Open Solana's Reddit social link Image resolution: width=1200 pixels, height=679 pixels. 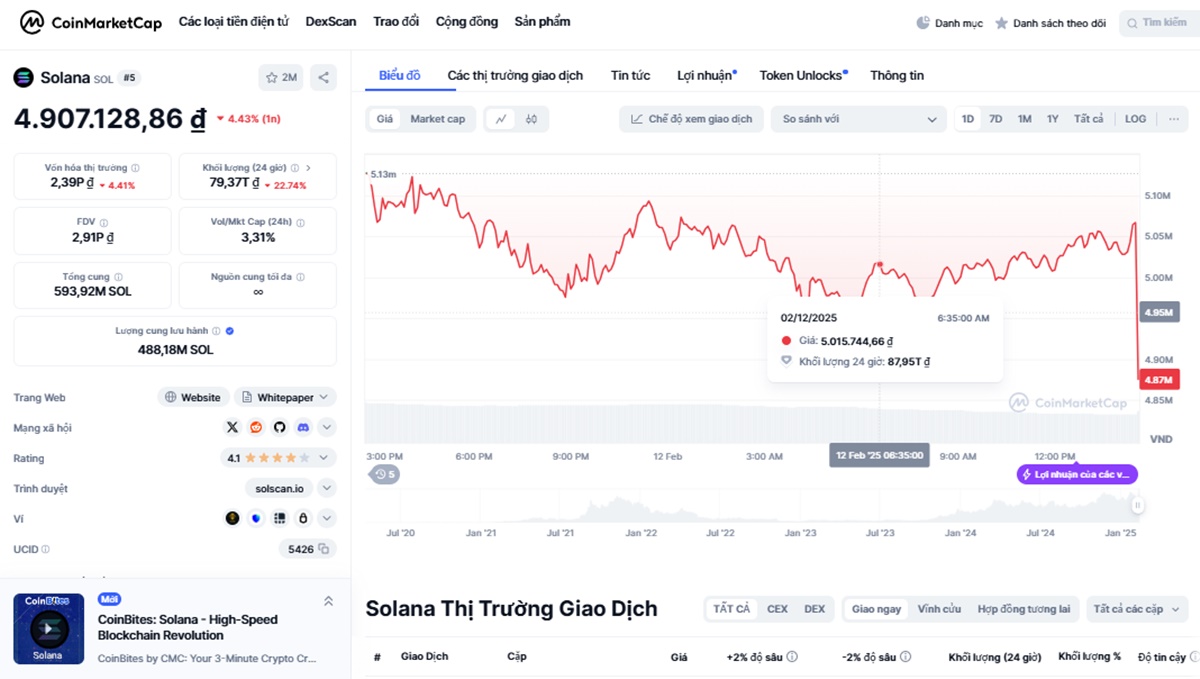(256, 428)
